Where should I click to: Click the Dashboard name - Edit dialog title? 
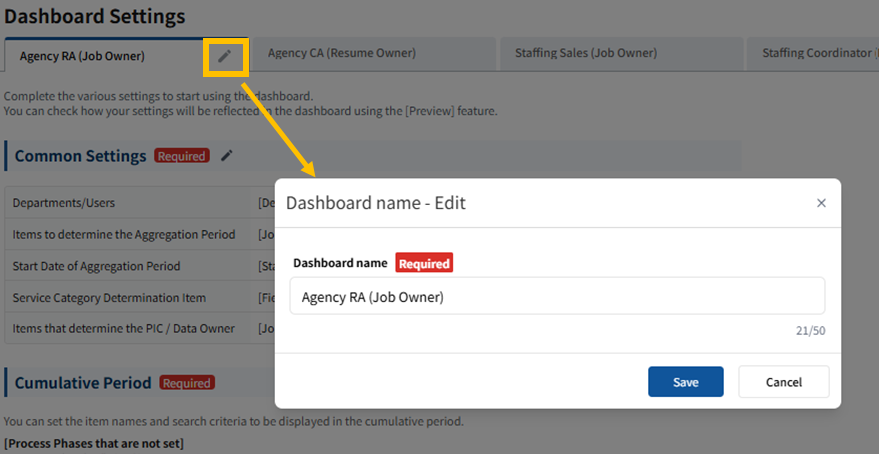(x=376, y=203)
